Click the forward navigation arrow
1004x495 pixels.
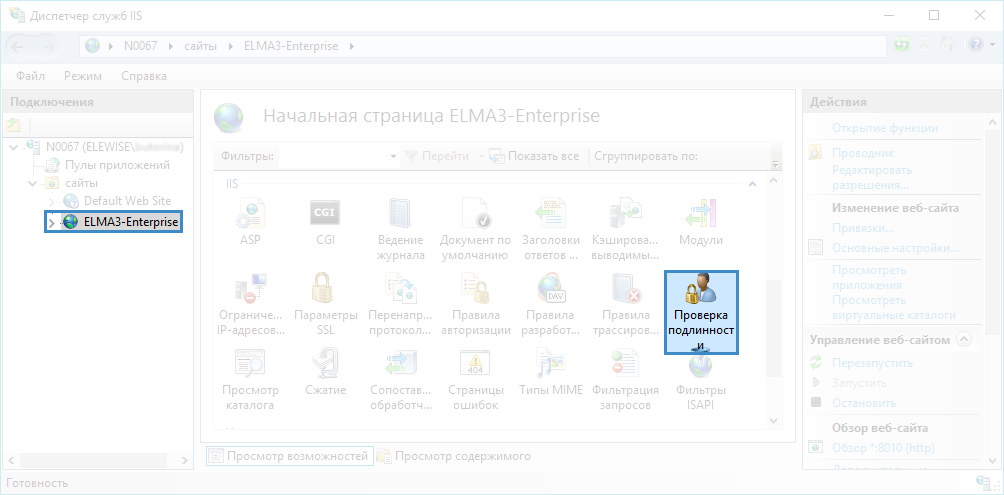point(48,46)
